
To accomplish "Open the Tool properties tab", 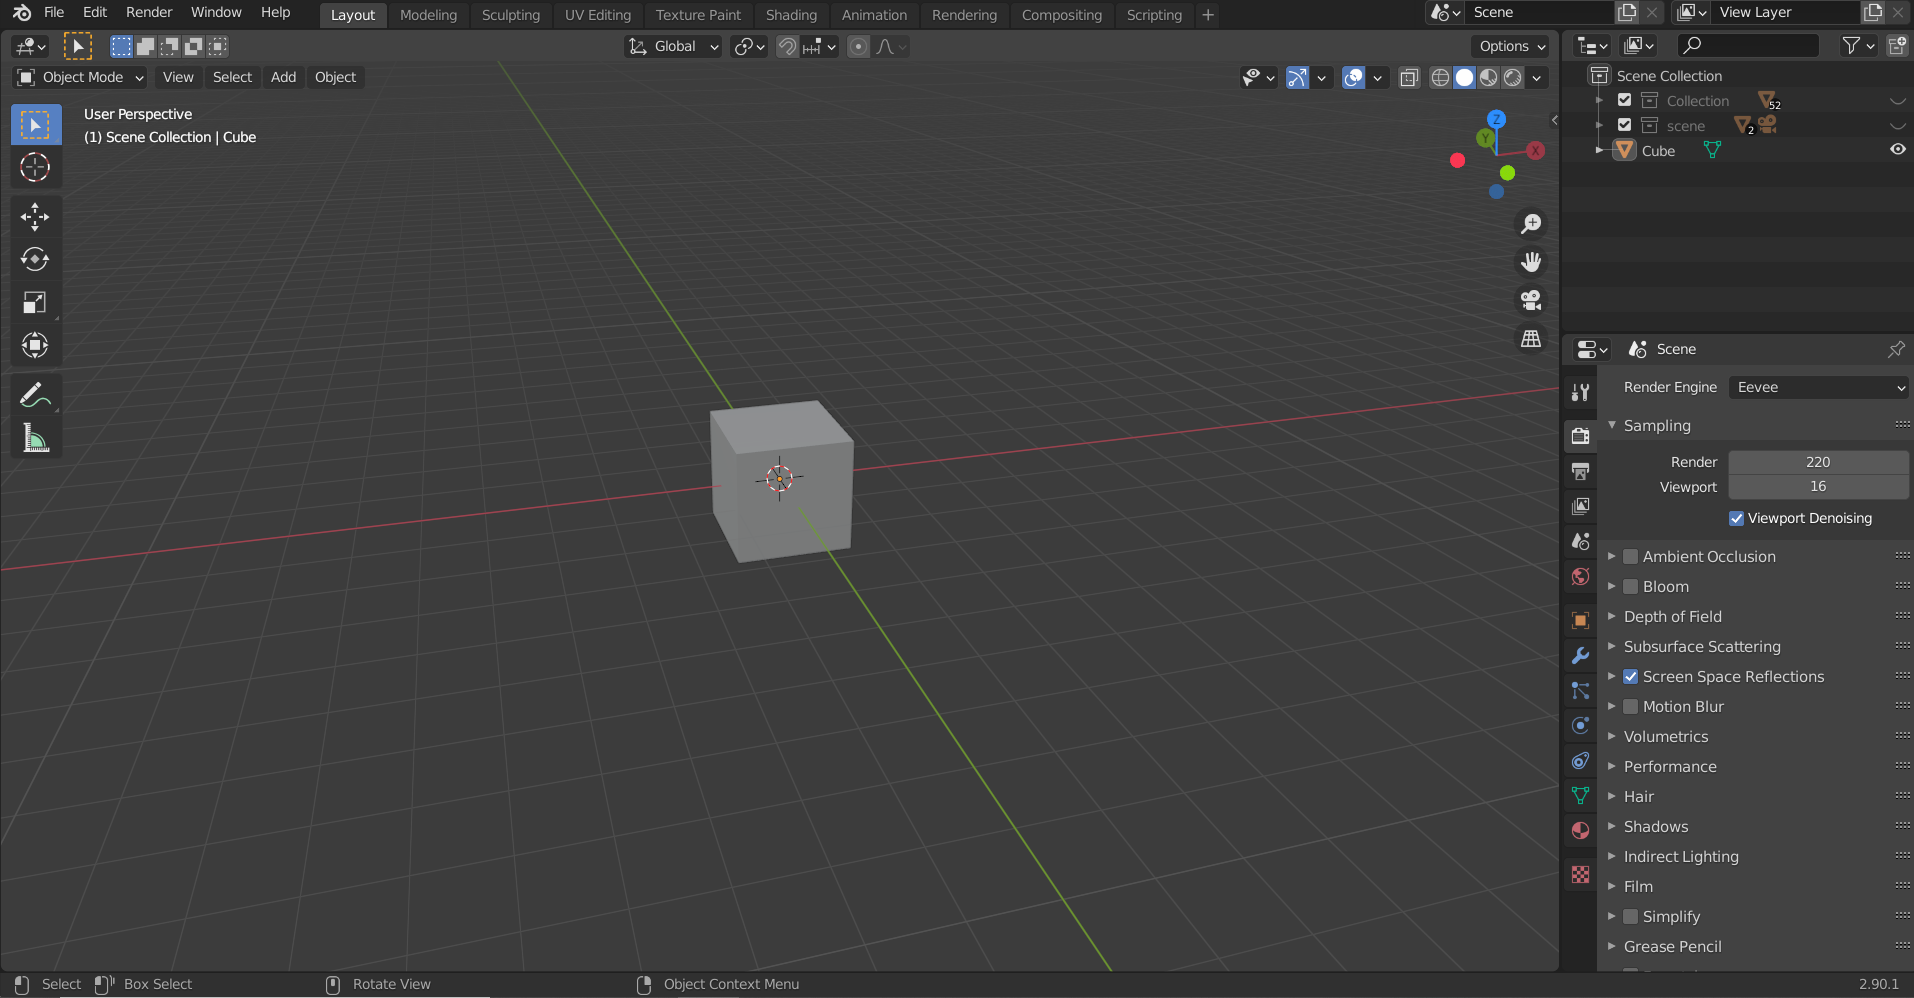I will tap(1580, 392).
